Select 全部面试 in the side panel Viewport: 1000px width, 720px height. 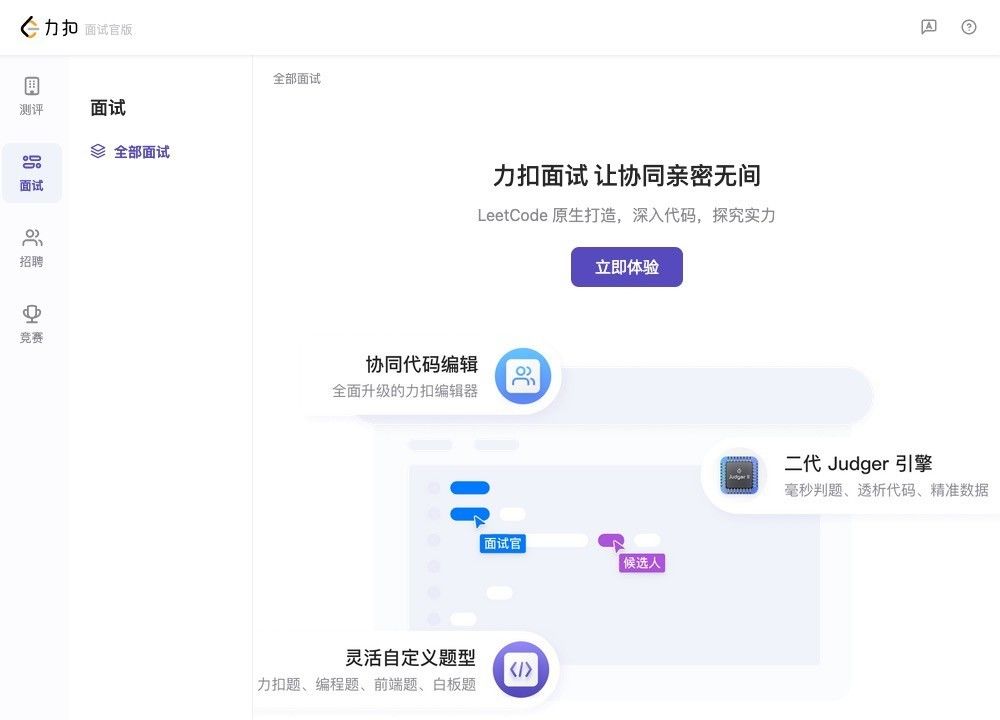coord(141,152)
